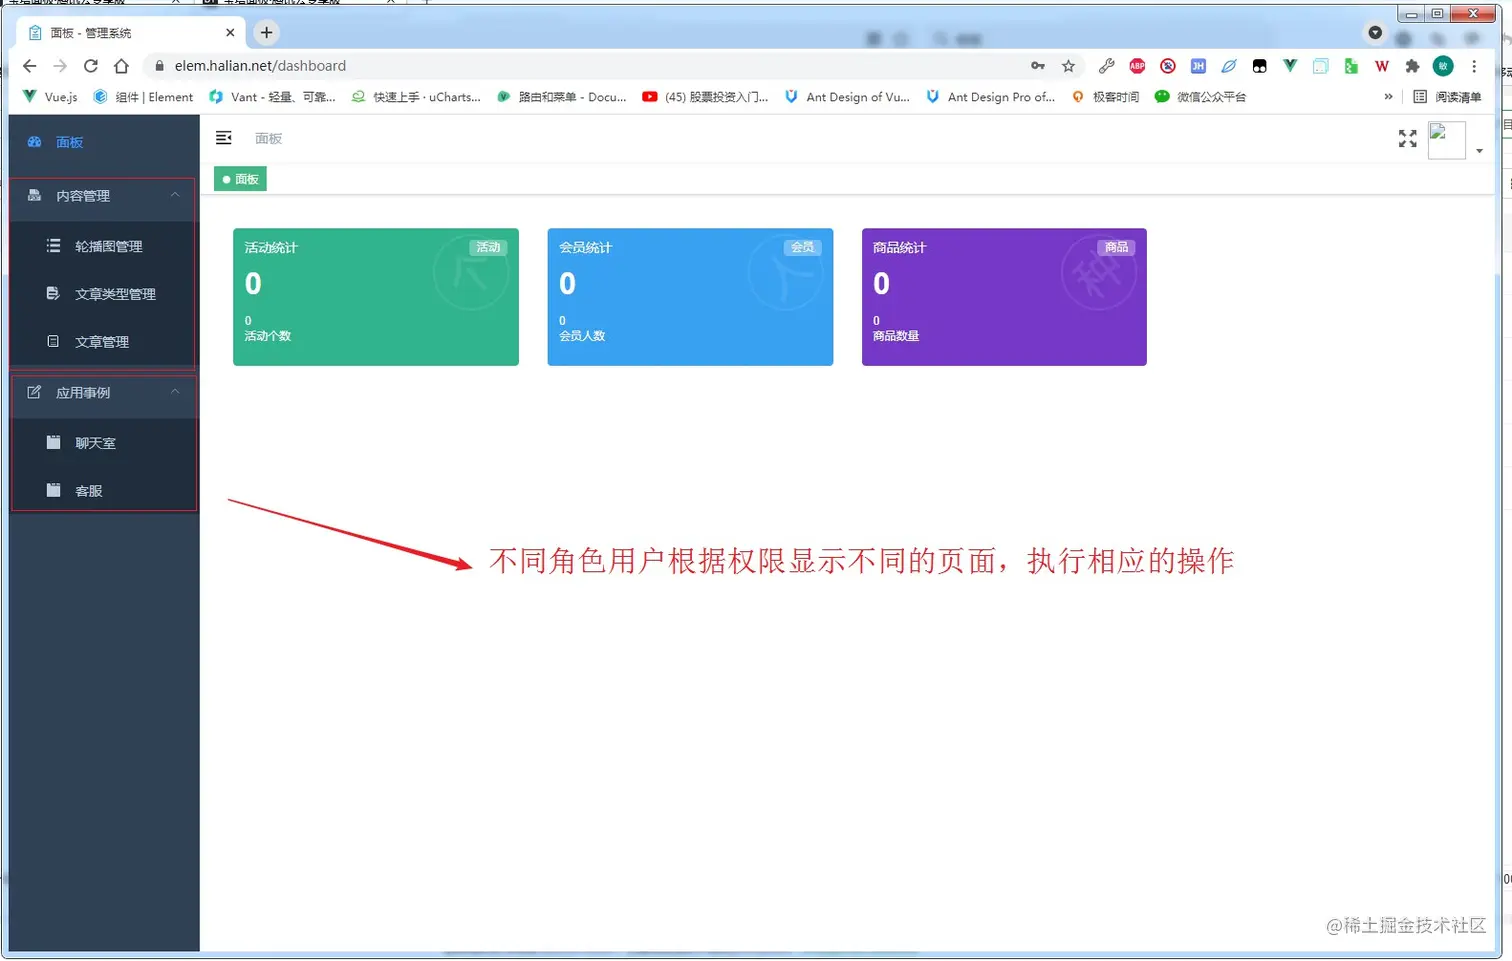This screenshot has height=961, width=1512.
Task: Click the 轮播图管理 list icon
Action: pos(51,246)
